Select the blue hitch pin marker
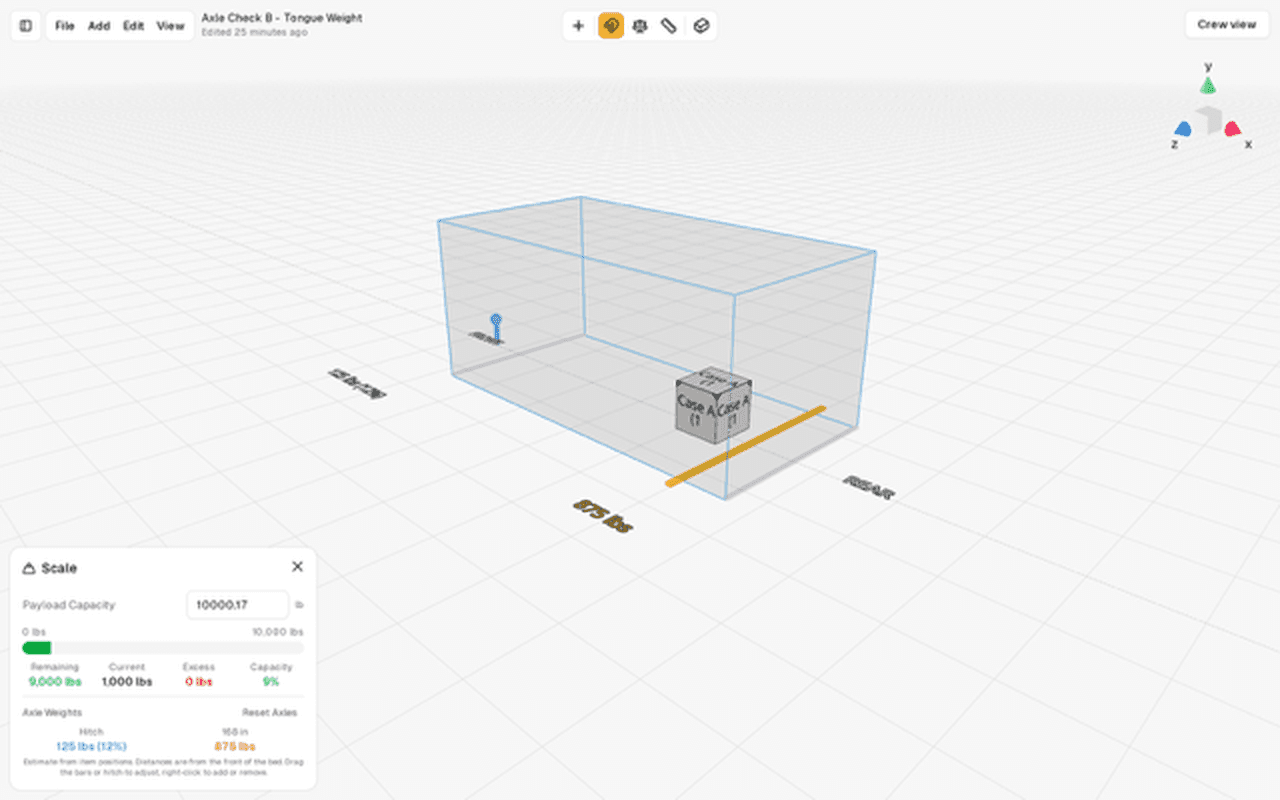This screenshot has width=1280, height=800. point(496,326)
